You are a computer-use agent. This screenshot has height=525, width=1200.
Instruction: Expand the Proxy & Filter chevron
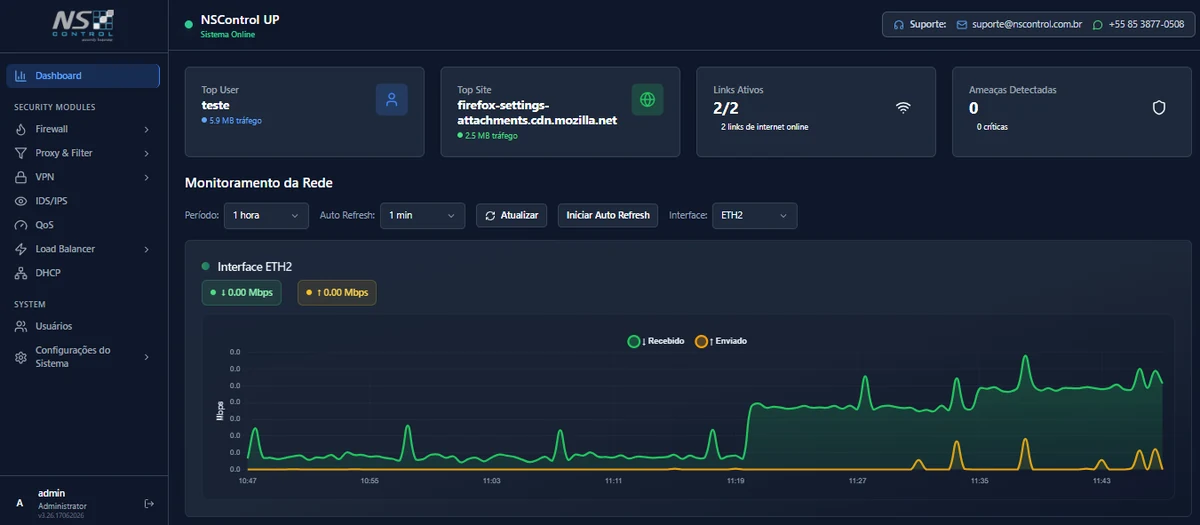146,153
